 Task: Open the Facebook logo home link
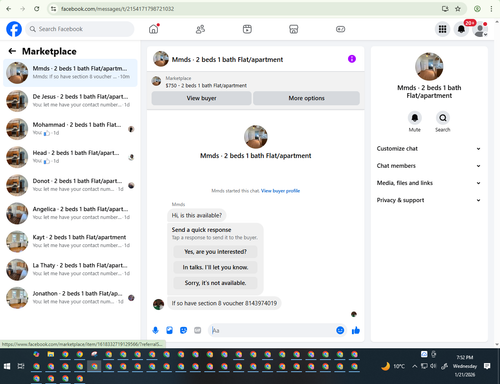click(14, 29)
